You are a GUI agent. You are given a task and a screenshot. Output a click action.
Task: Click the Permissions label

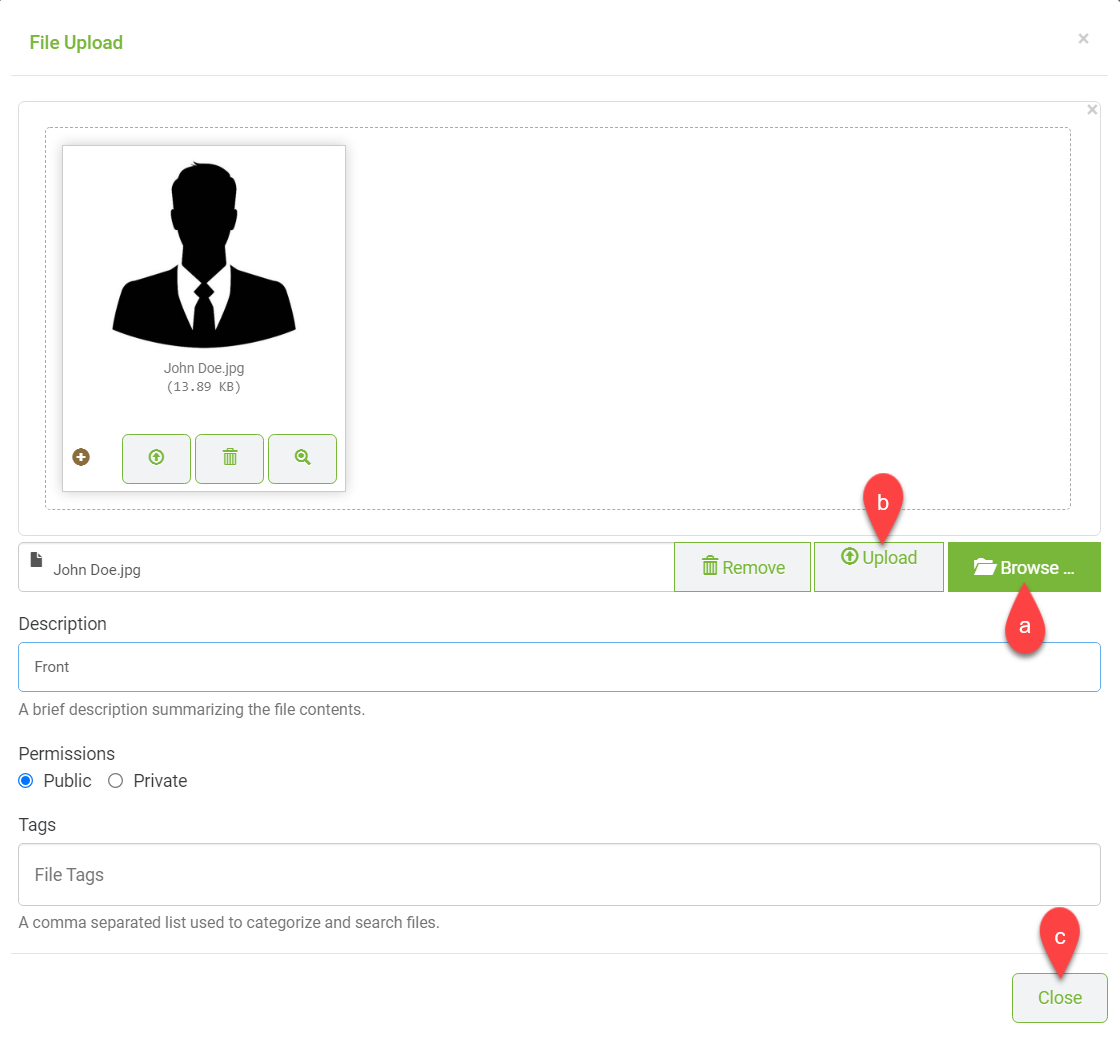click(66, 753)
